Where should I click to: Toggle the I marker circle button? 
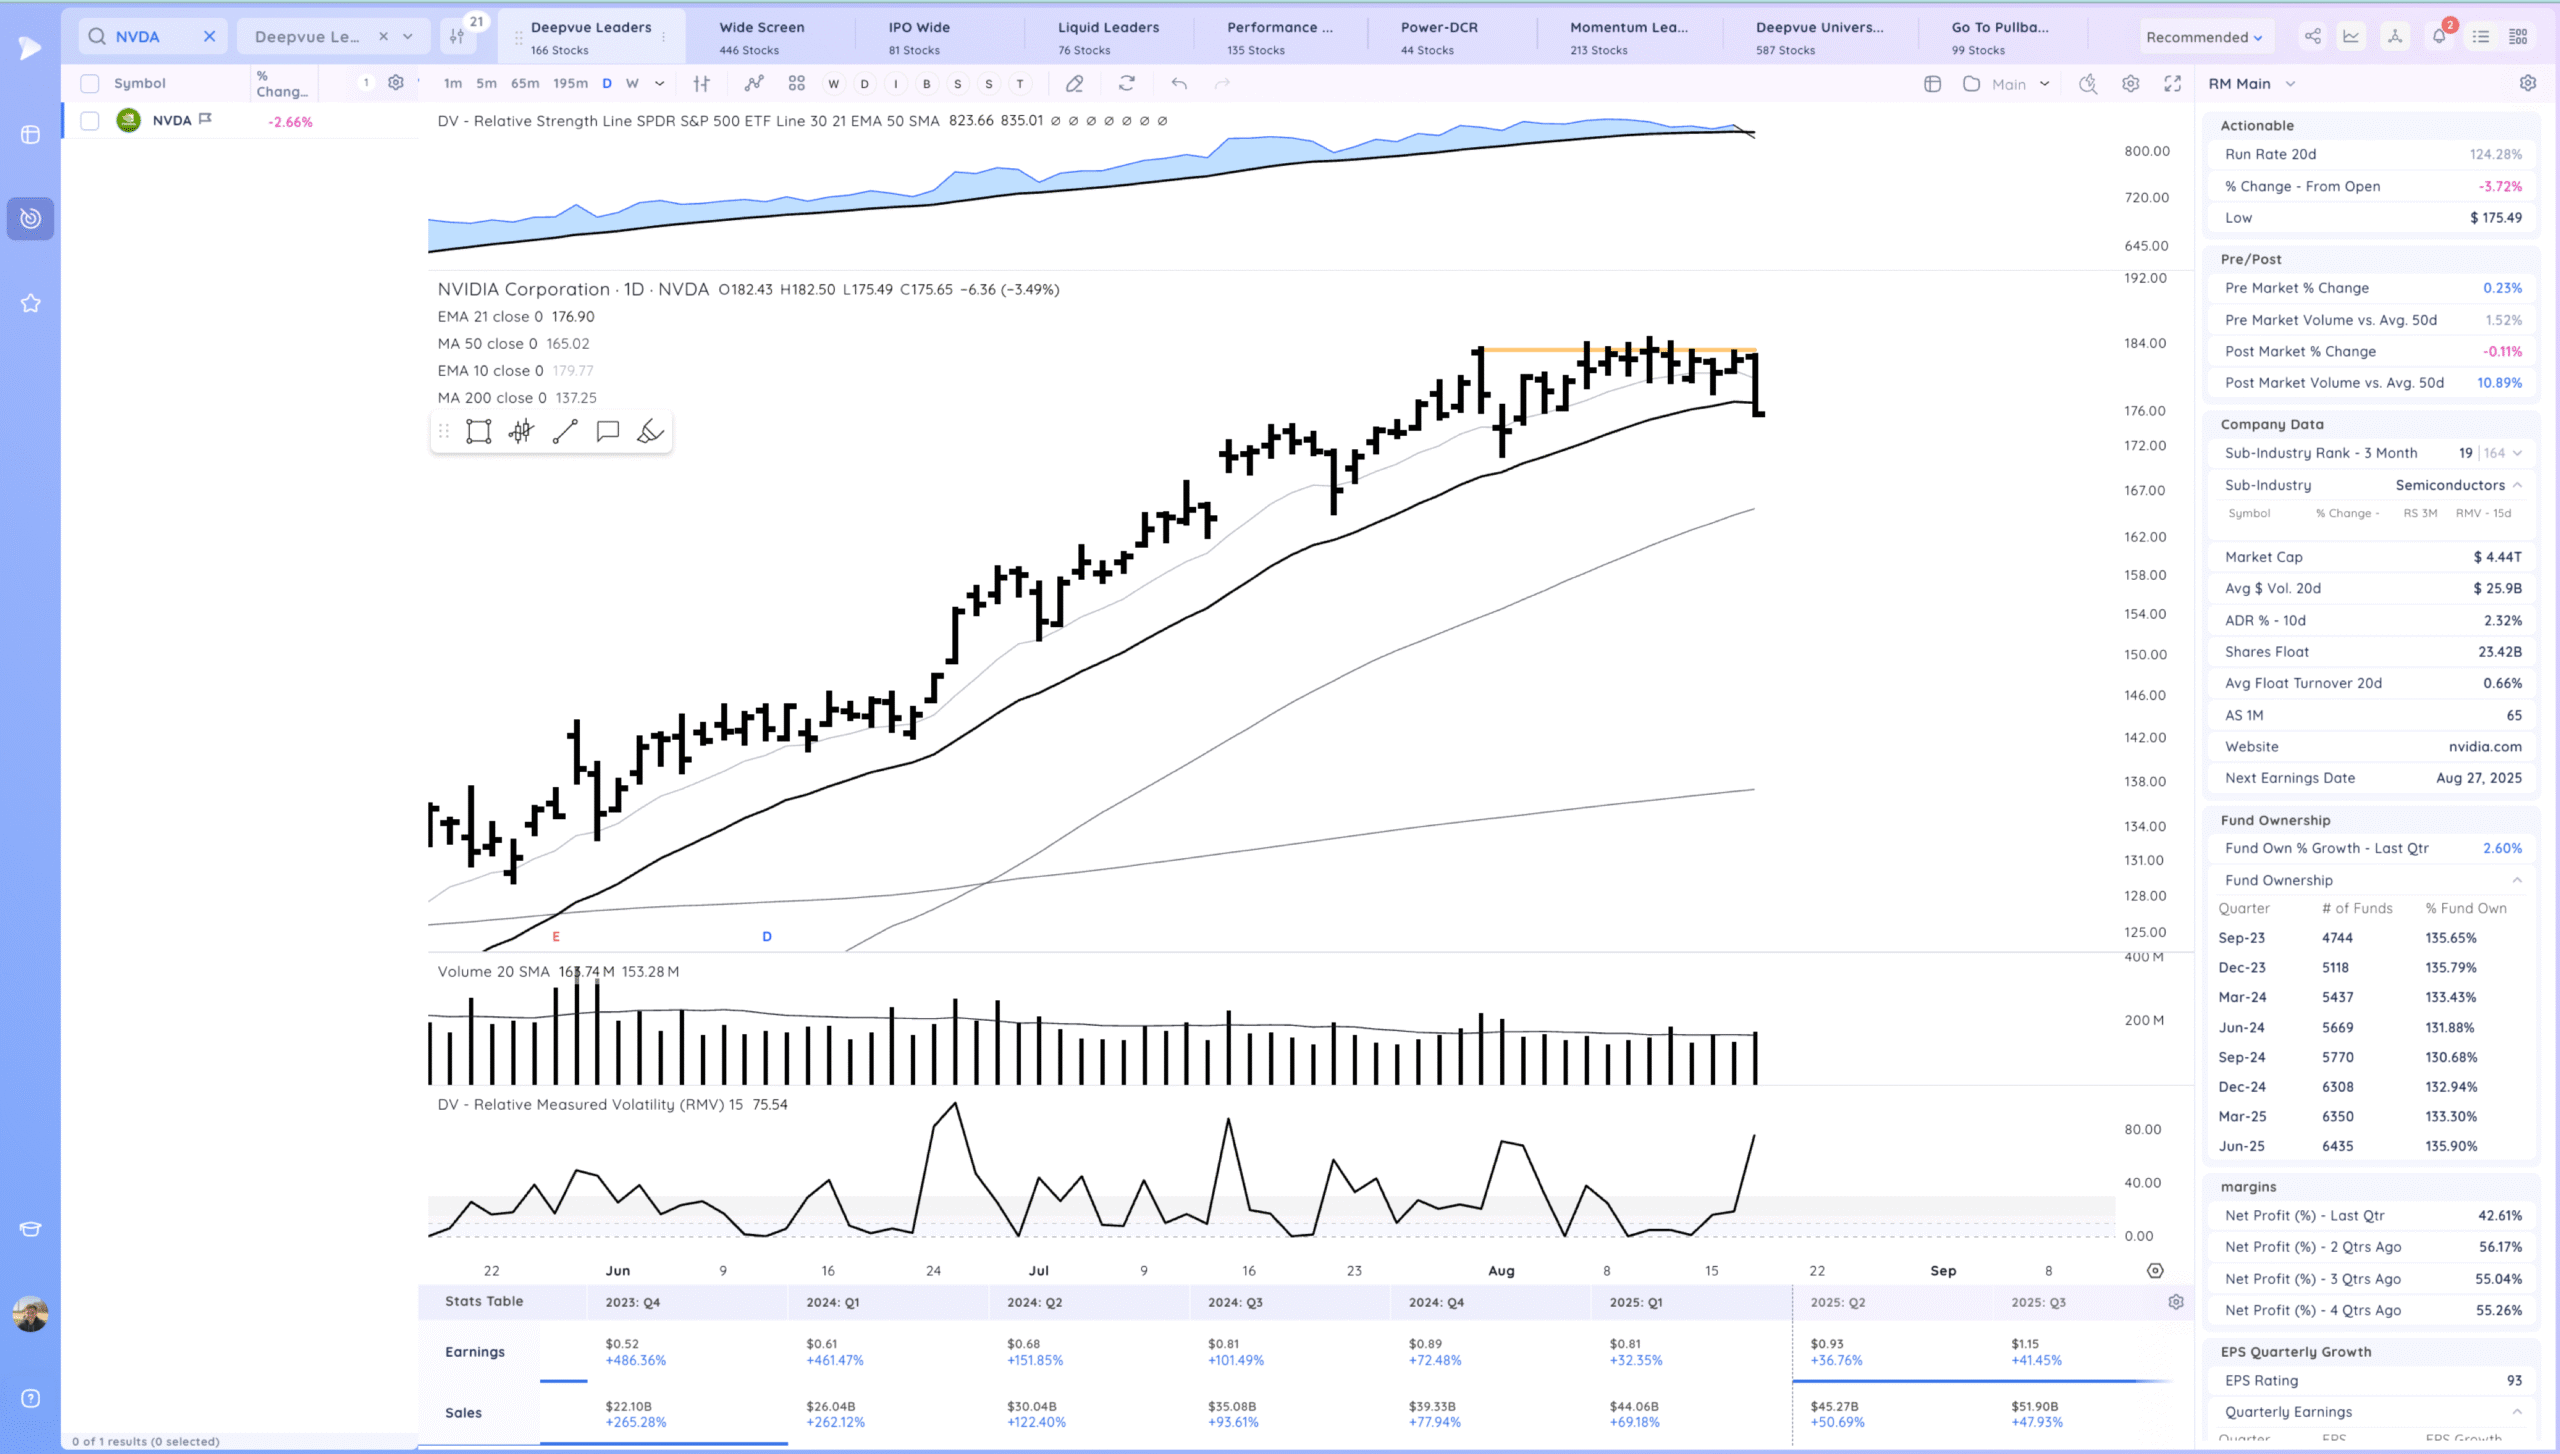pyautogui.click(x=896, y=84)
